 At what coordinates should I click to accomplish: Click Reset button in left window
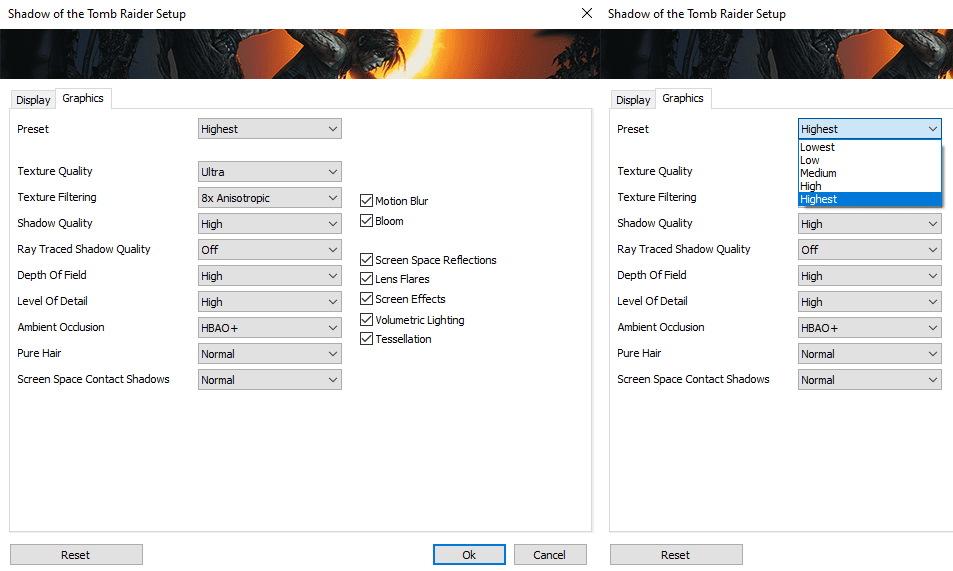tap(76, 555)
